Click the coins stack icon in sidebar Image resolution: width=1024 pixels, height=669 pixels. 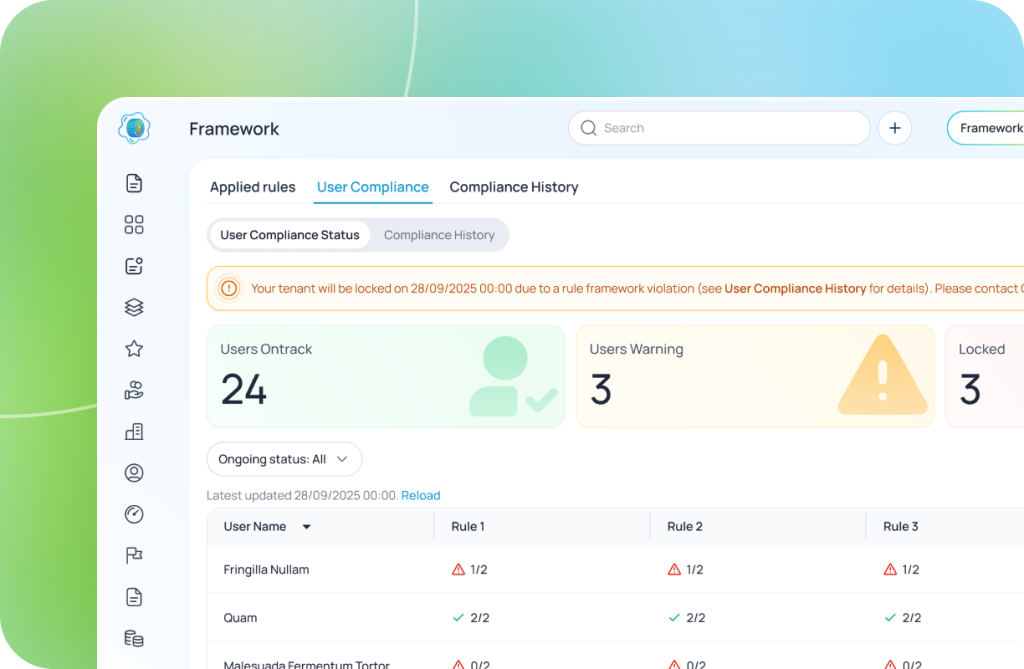tap(134, 638)
